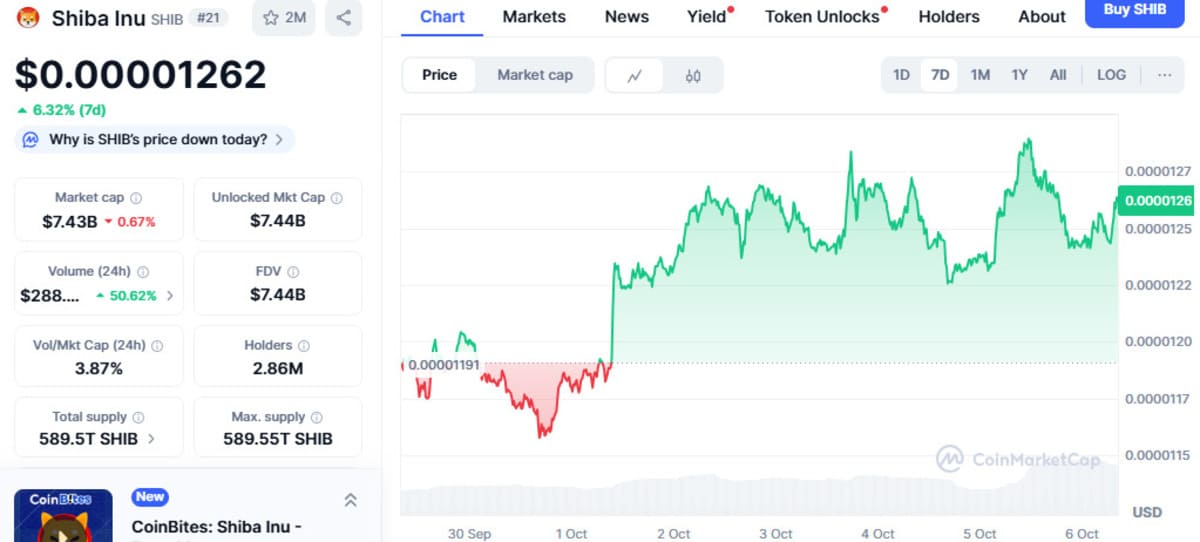Toggle chart to Market cap view

(535, 75)
